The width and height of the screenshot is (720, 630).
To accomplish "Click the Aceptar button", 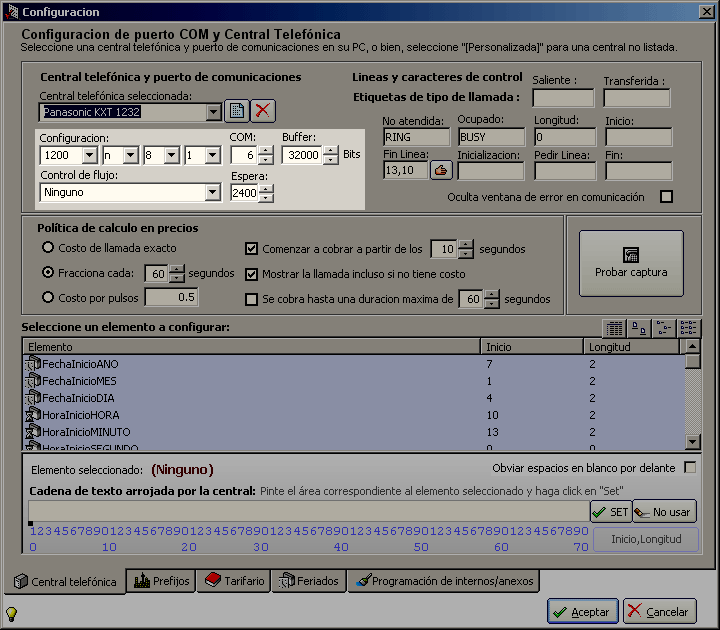I will point(583,612).
